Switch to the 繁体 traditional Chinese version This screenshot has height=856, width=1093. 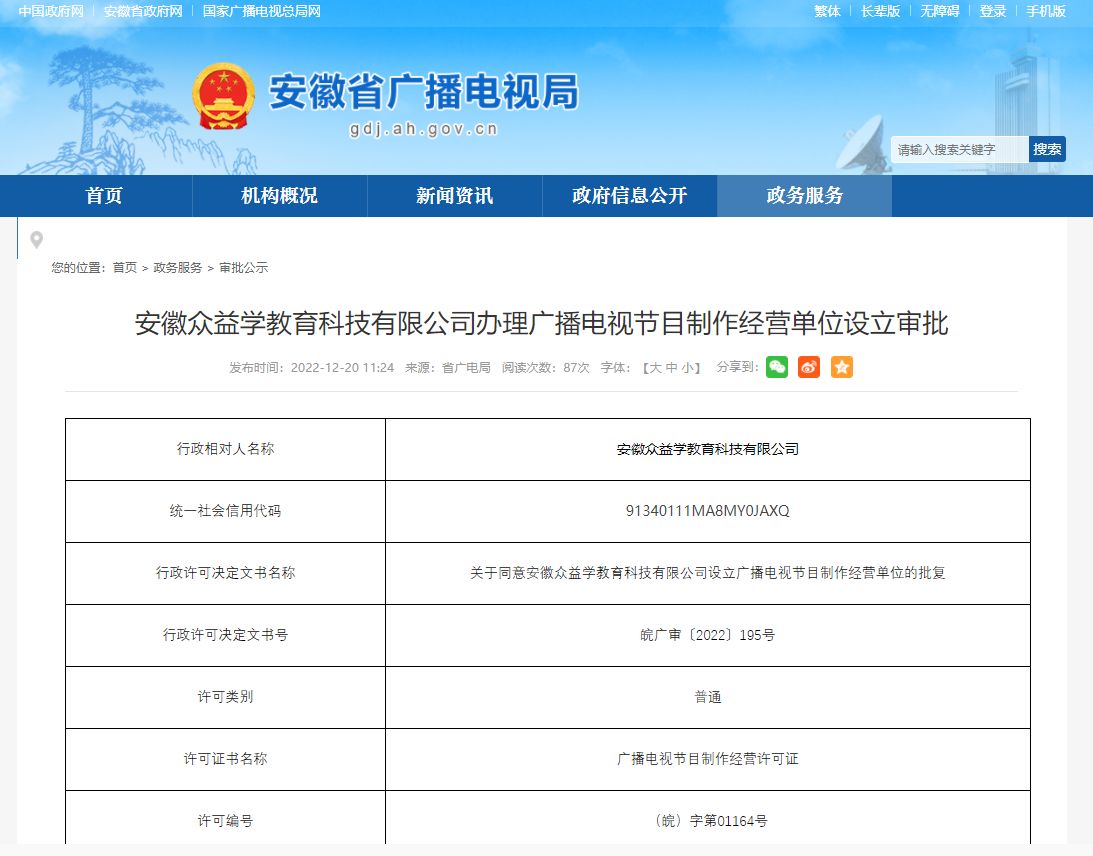pyautogui.click(x=826, y=12)
